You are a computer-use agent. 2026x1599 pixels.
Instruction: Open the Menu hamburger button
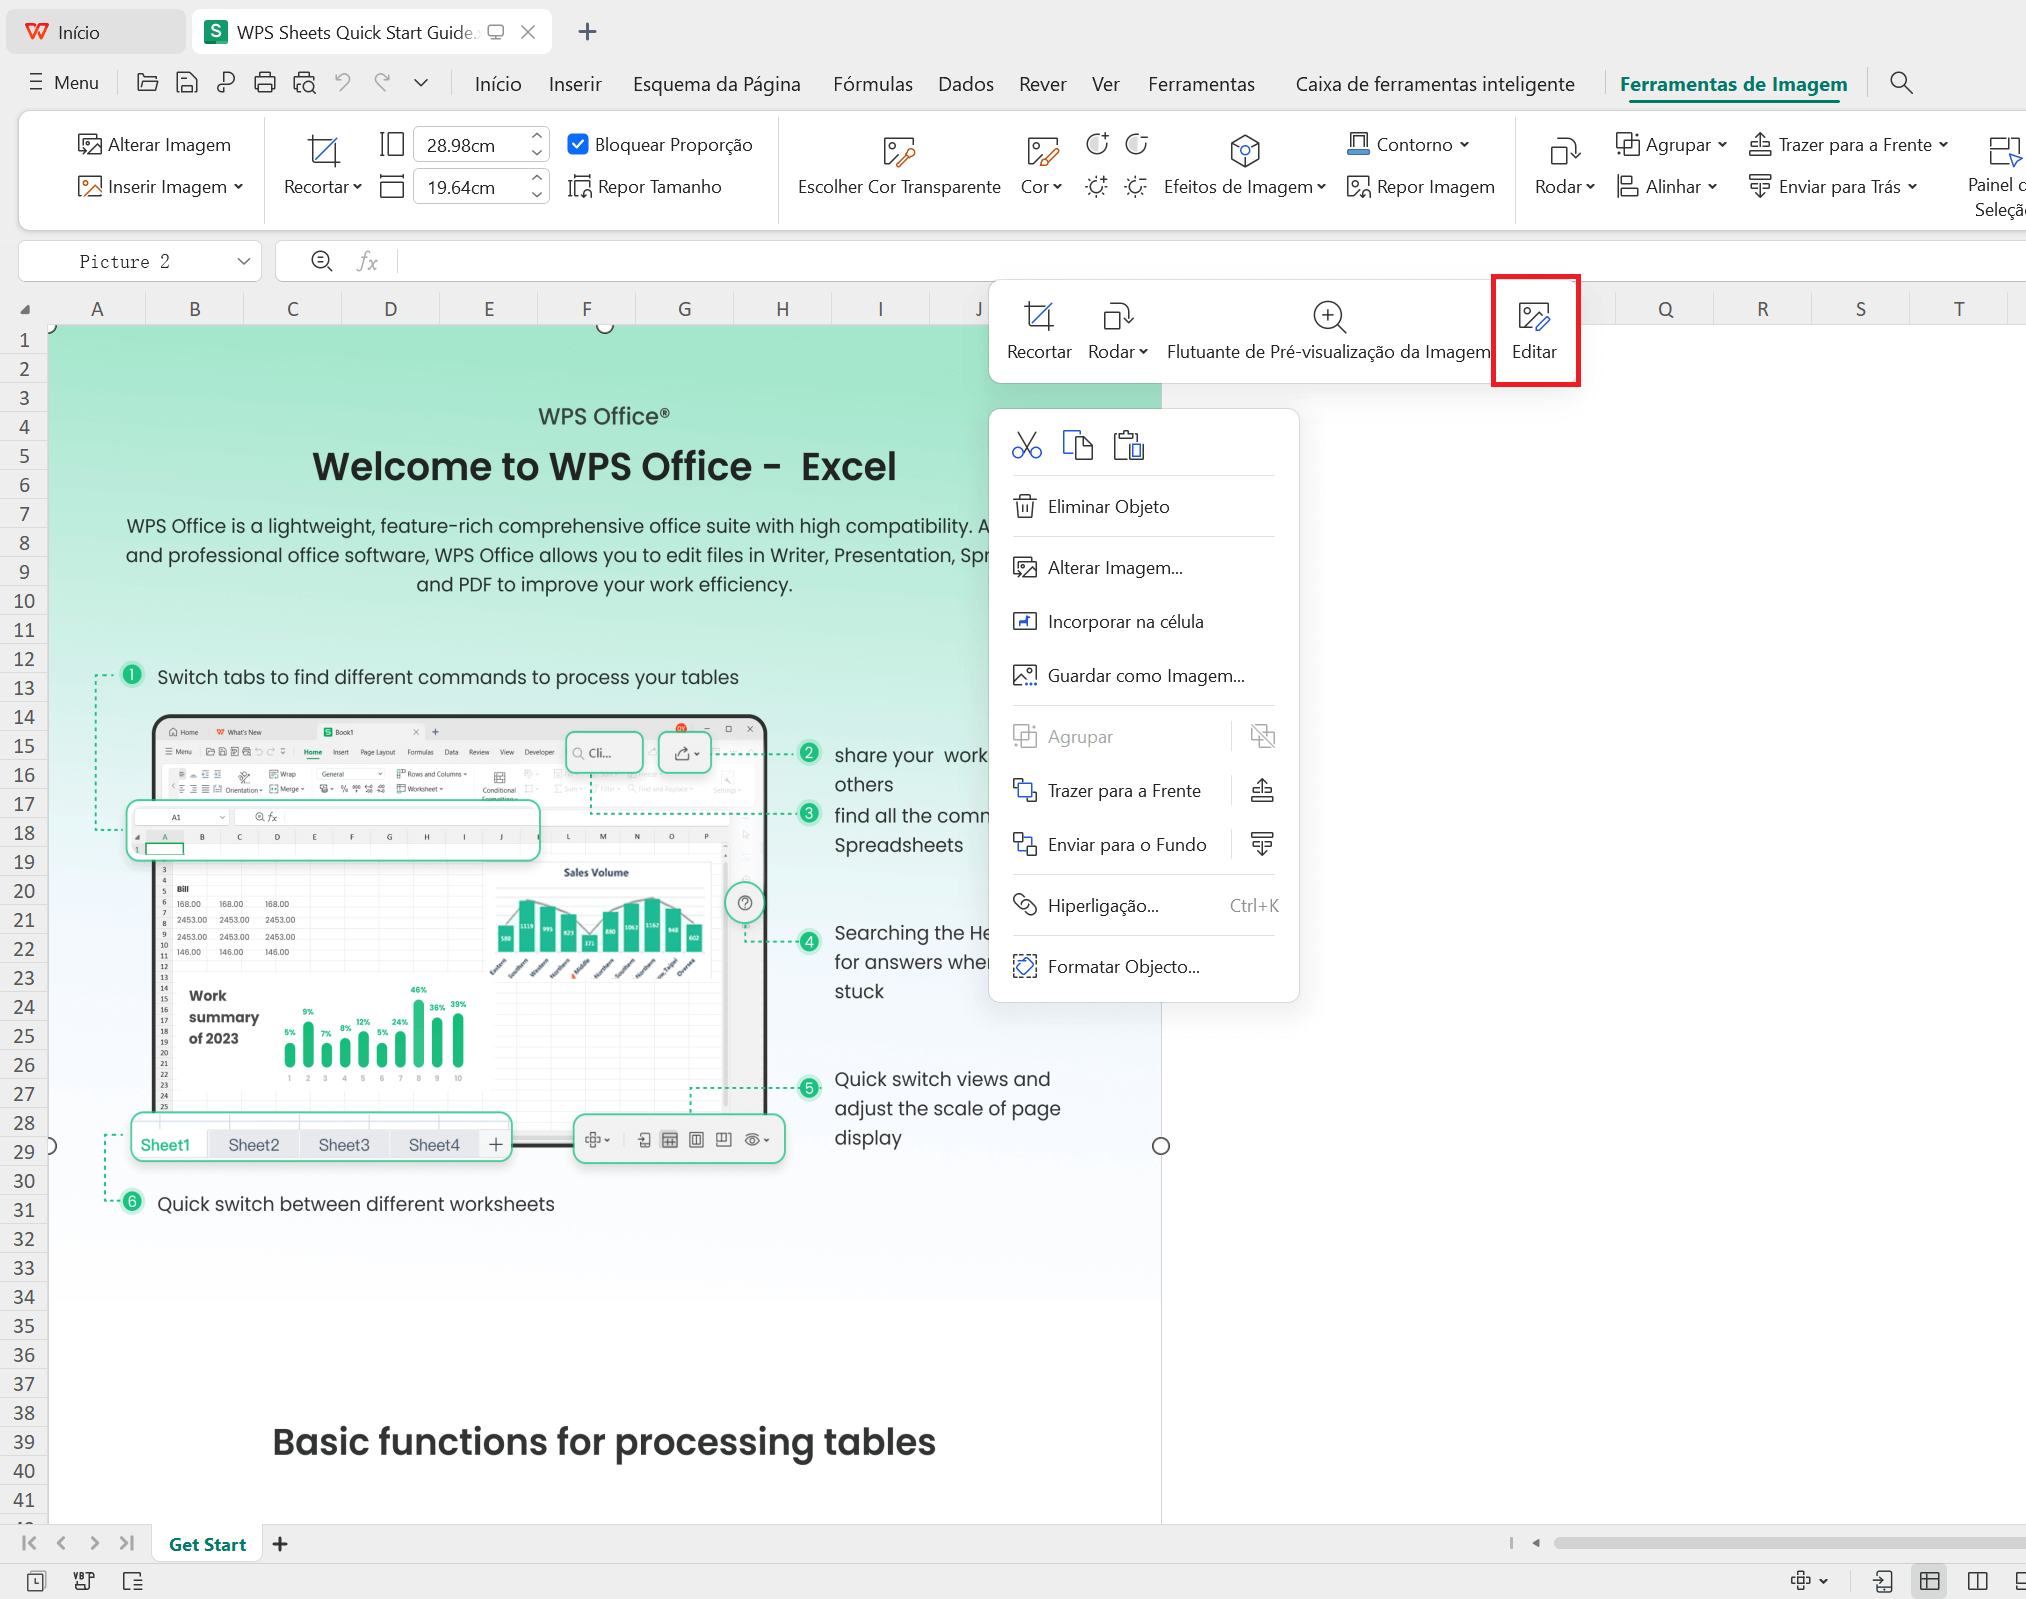[64, 83]
